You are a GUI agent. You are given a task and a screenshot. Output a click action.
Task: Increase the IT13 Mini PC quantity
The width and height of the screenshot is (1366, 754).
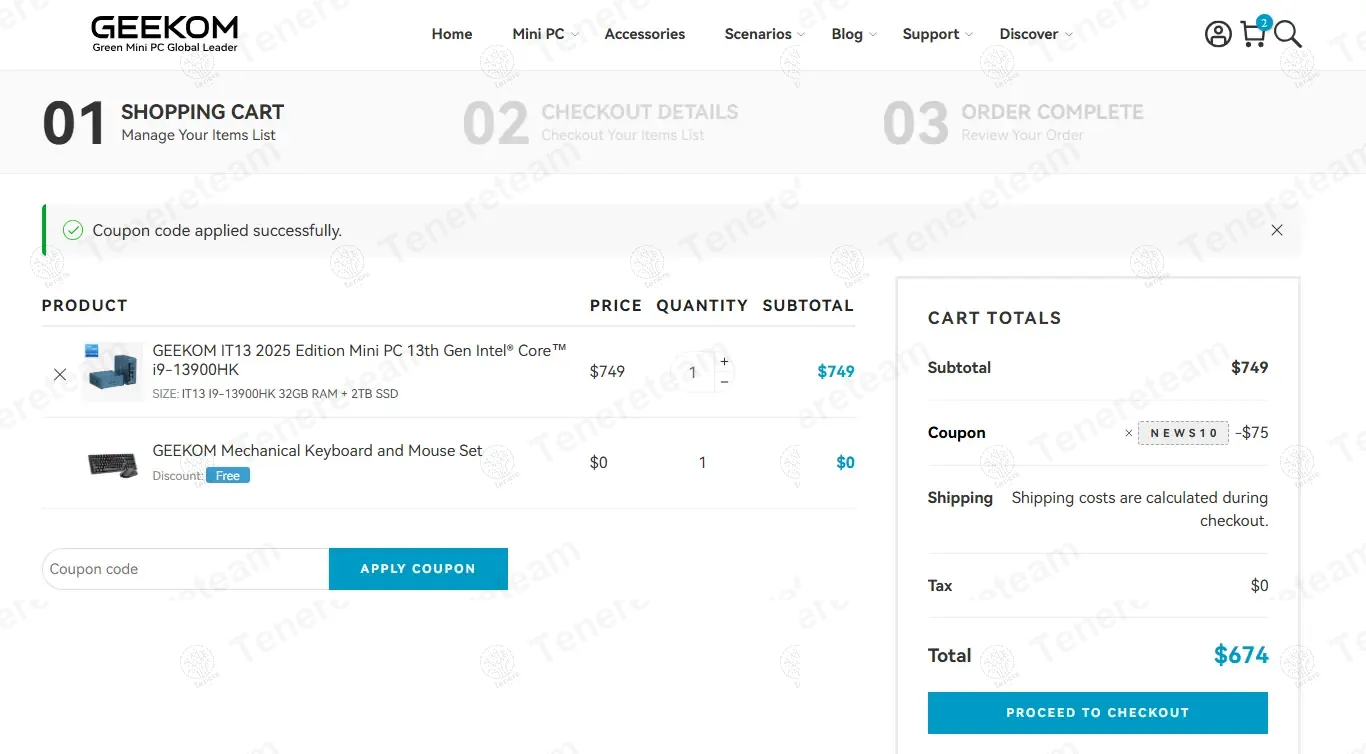724,361
